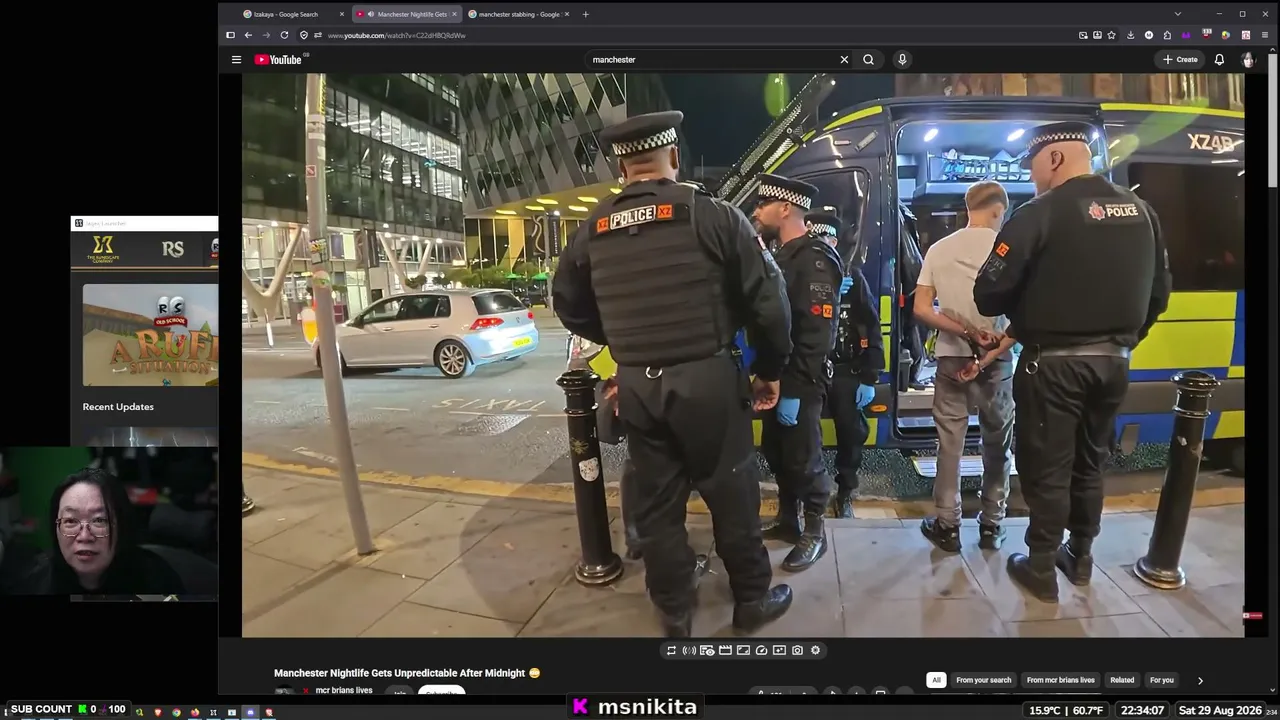1280x720 pixels.
Task: Click the Recent Updates heading in launcher
Action: coord(118,407)
